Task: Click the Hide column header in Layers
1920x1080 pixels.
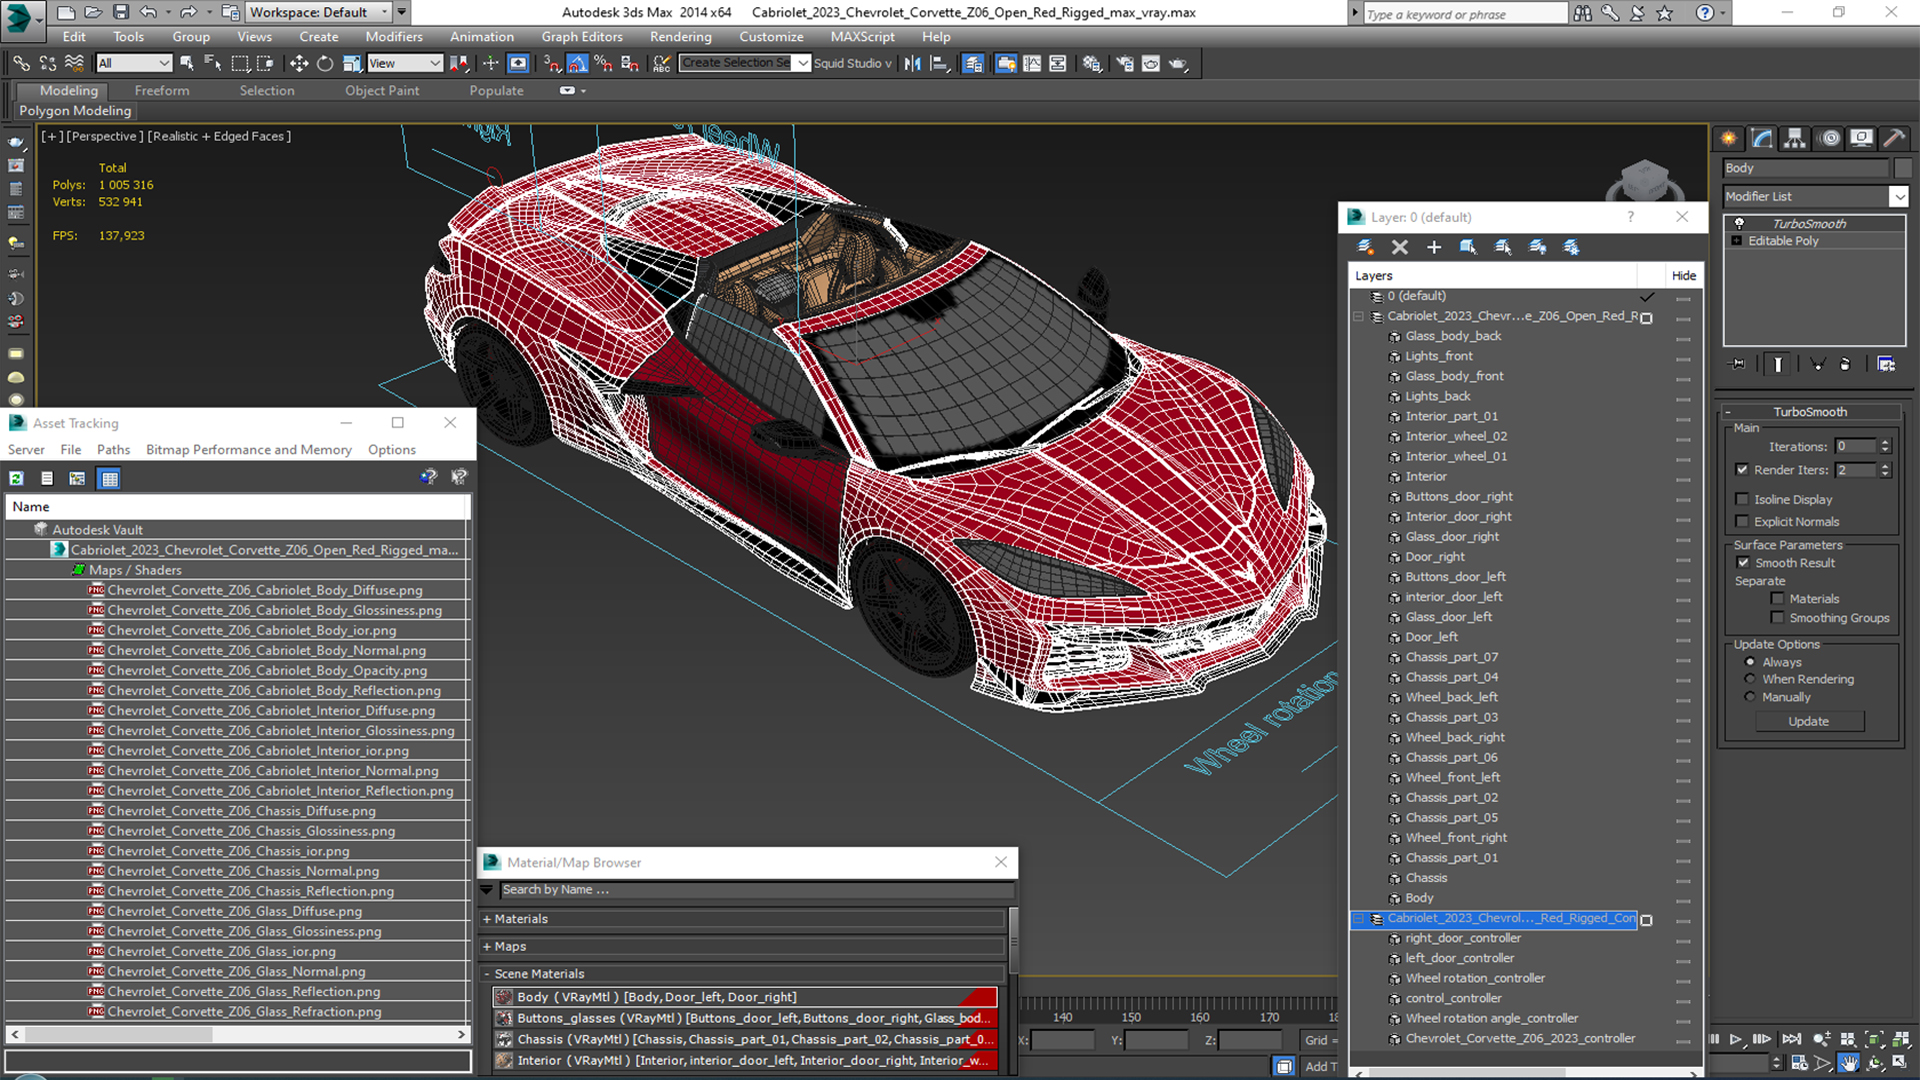Action: [x=1683, y=276]
